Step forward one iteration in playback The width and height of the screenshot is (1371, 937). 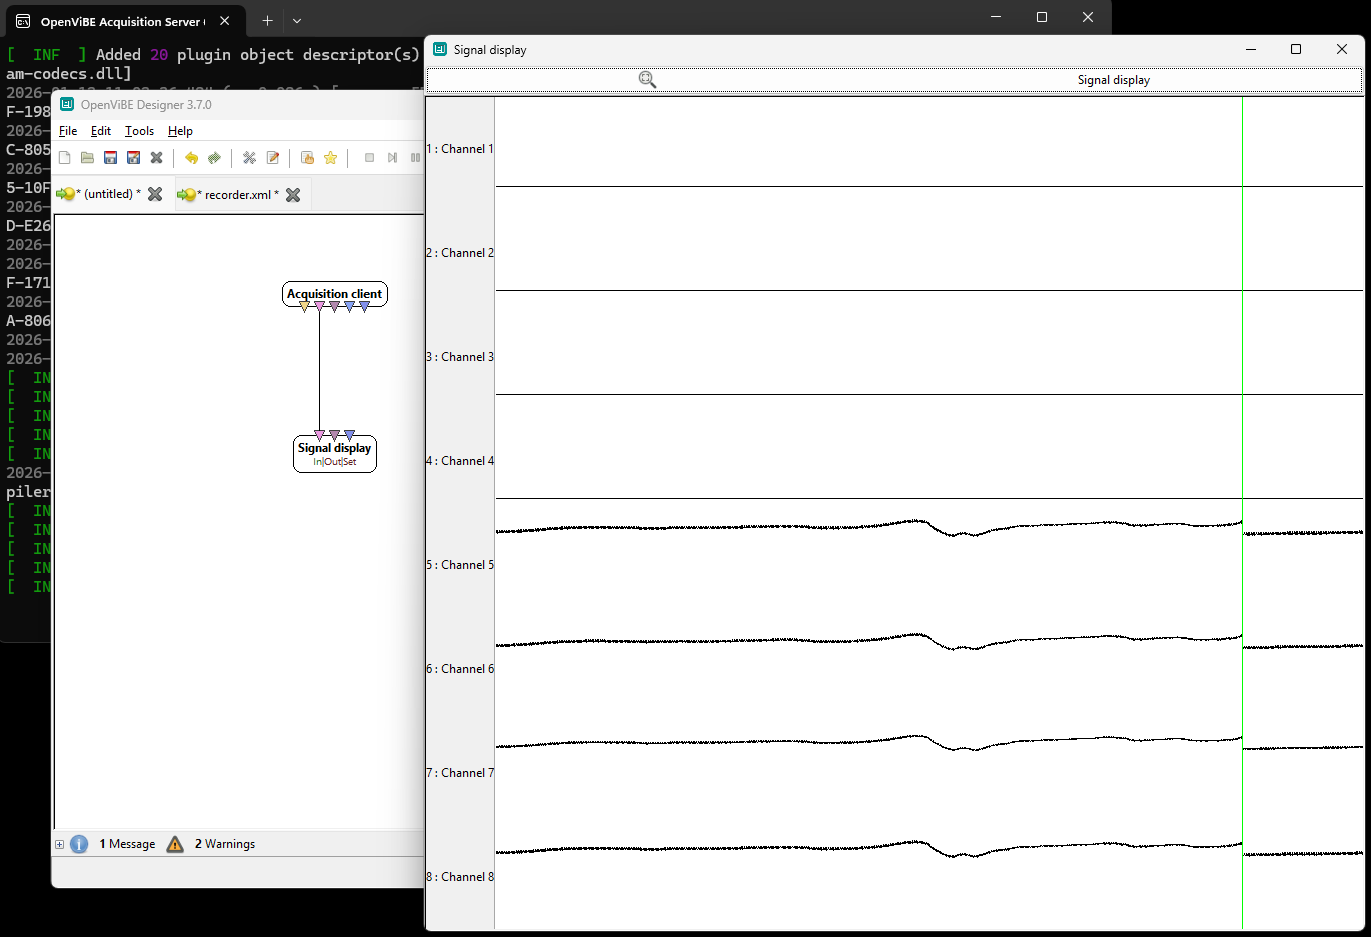point(392,157)
